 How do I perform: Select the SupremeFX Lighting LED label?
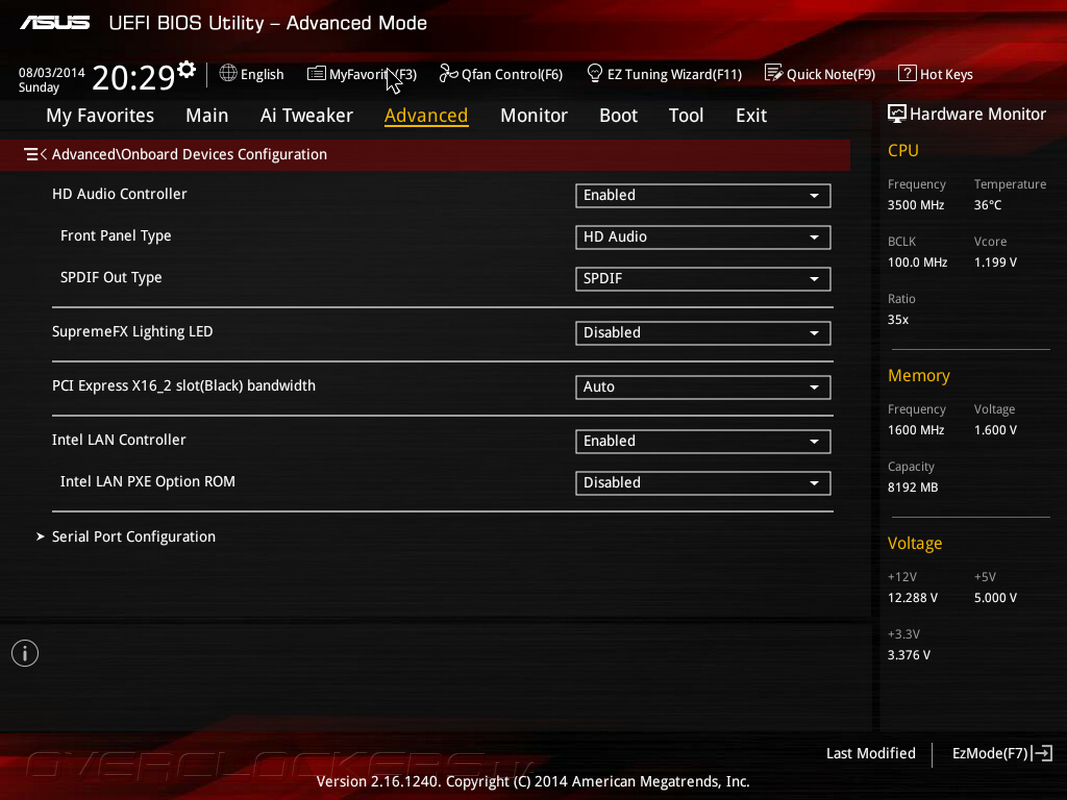tap(132, 332)
